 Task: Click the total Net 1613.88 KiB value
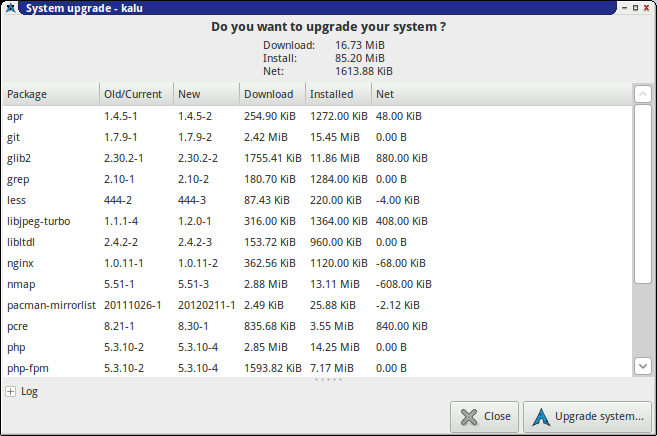(x=364, y=71)
